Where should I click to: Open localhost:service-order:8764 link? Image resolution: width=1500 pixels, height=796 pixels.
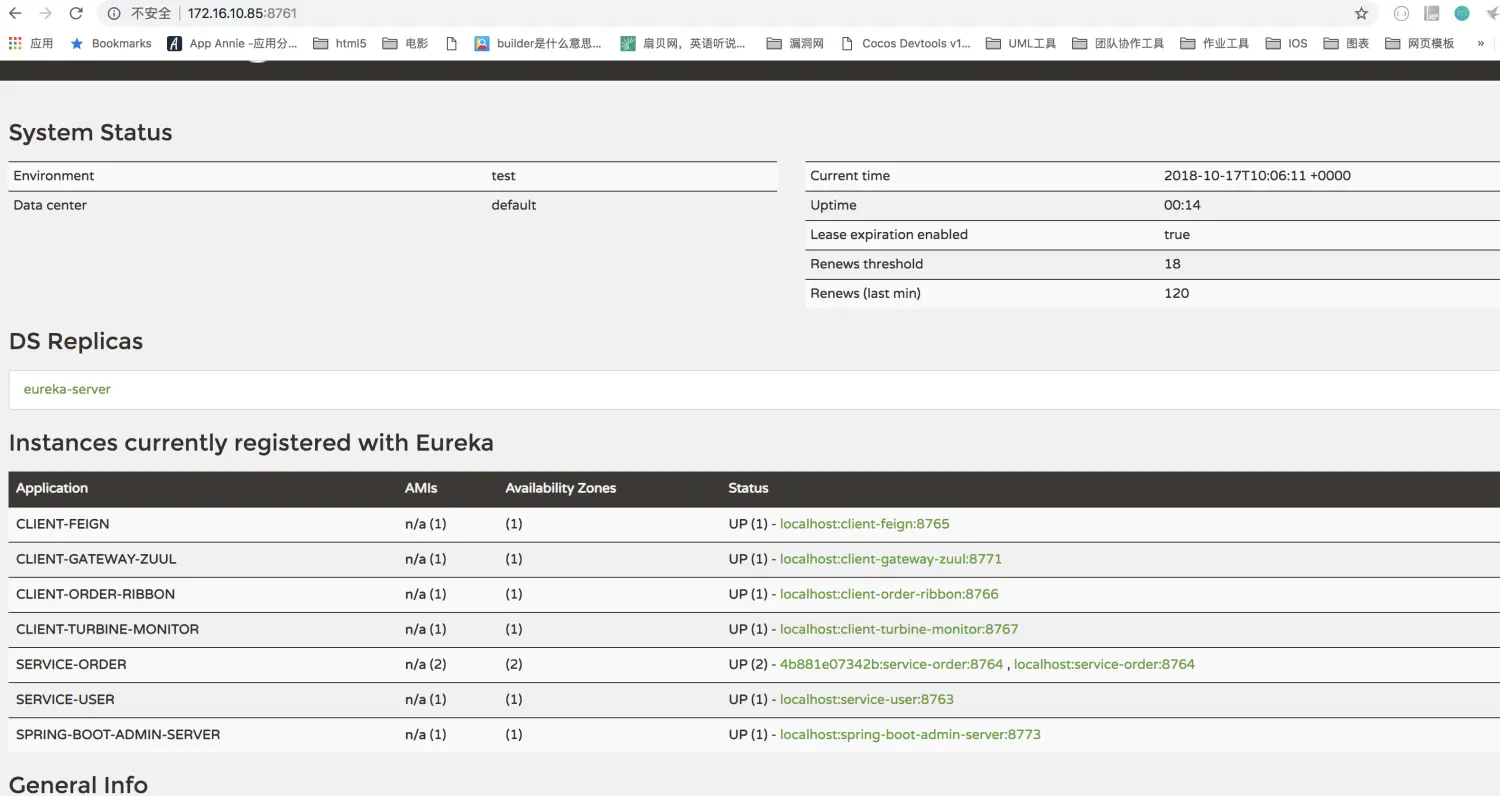[x=1104, y=664]
